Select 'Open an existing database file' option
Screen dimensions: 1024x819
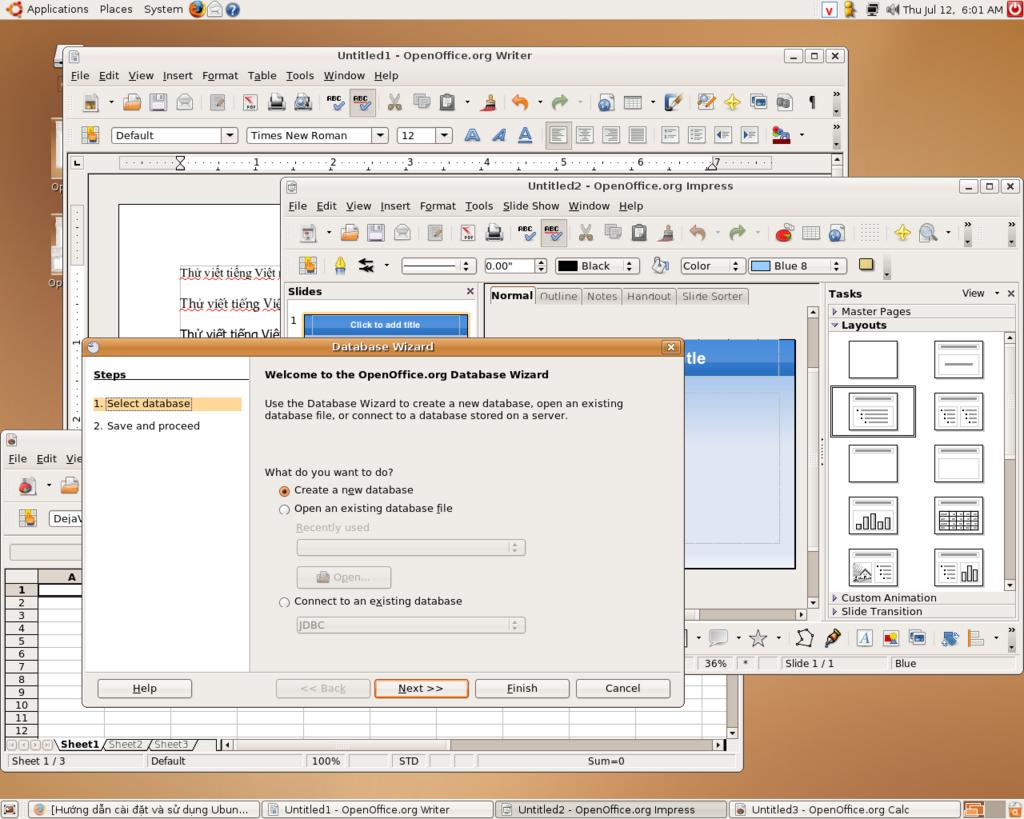click(x=285, y=509)
